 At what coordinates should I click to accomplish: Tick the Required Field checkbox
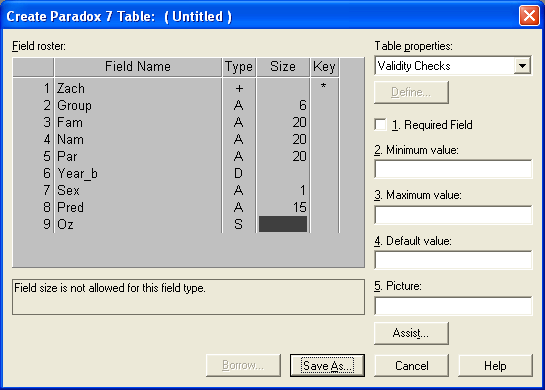[x=380, y=124]
